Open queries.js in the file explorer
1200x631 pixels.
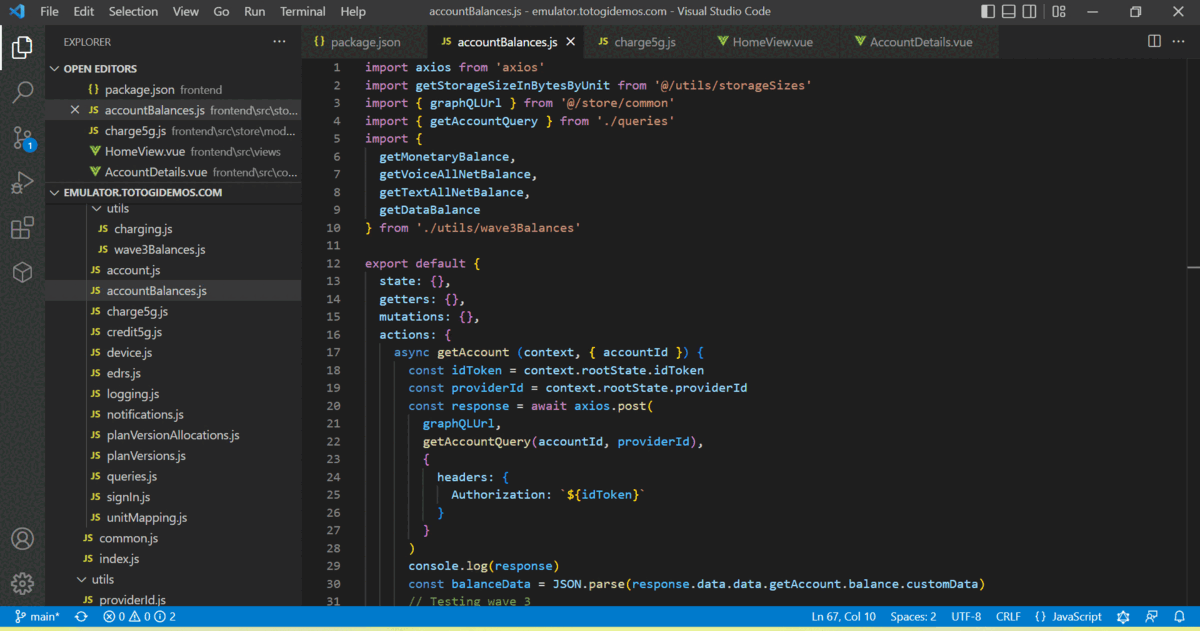132,476
